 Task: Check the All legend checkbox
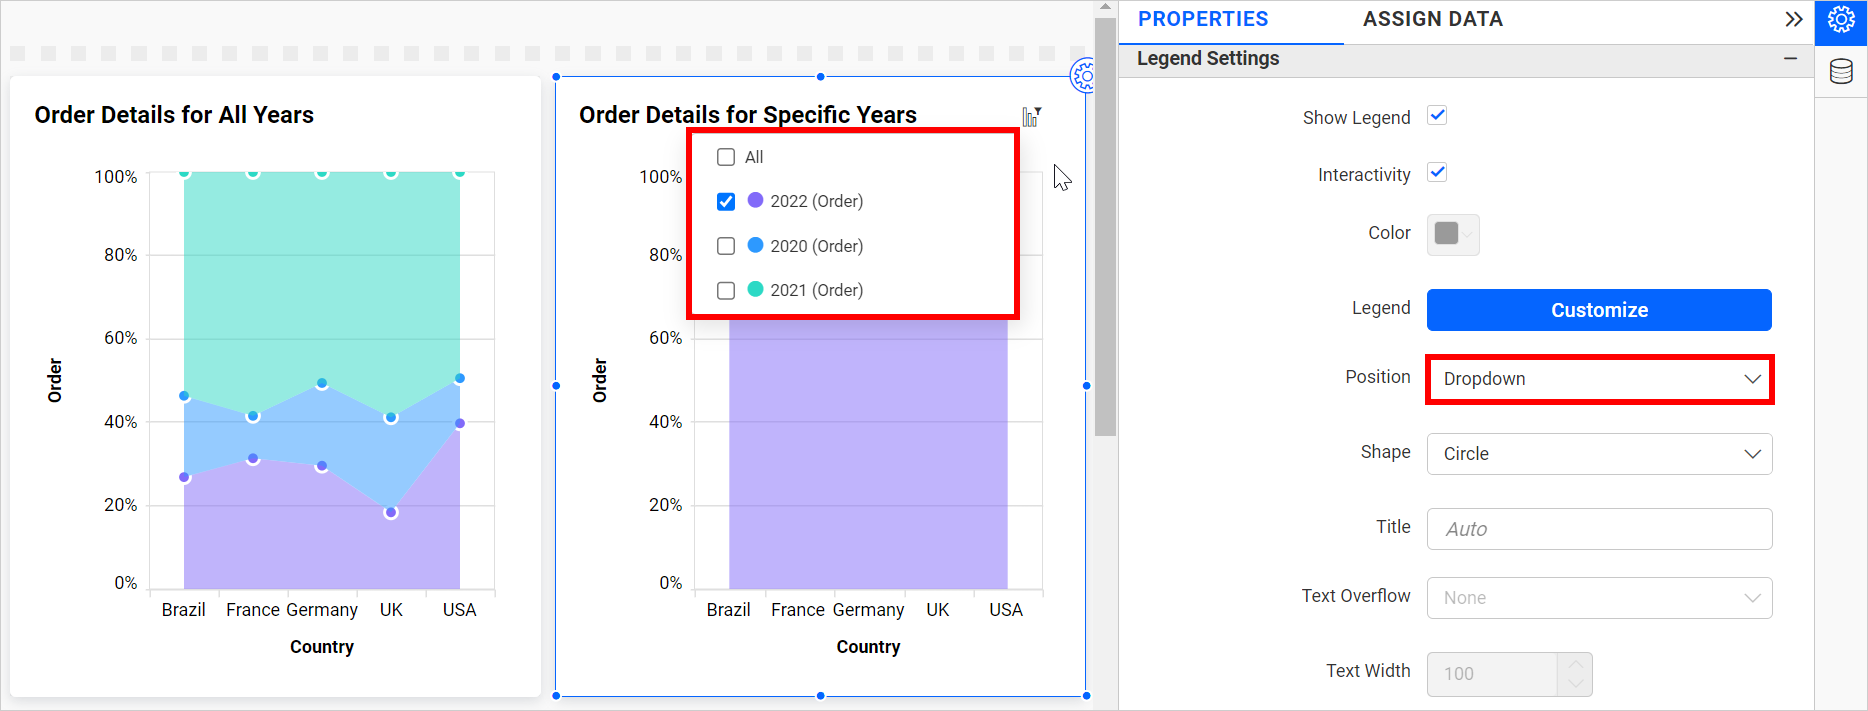(726, 157)
